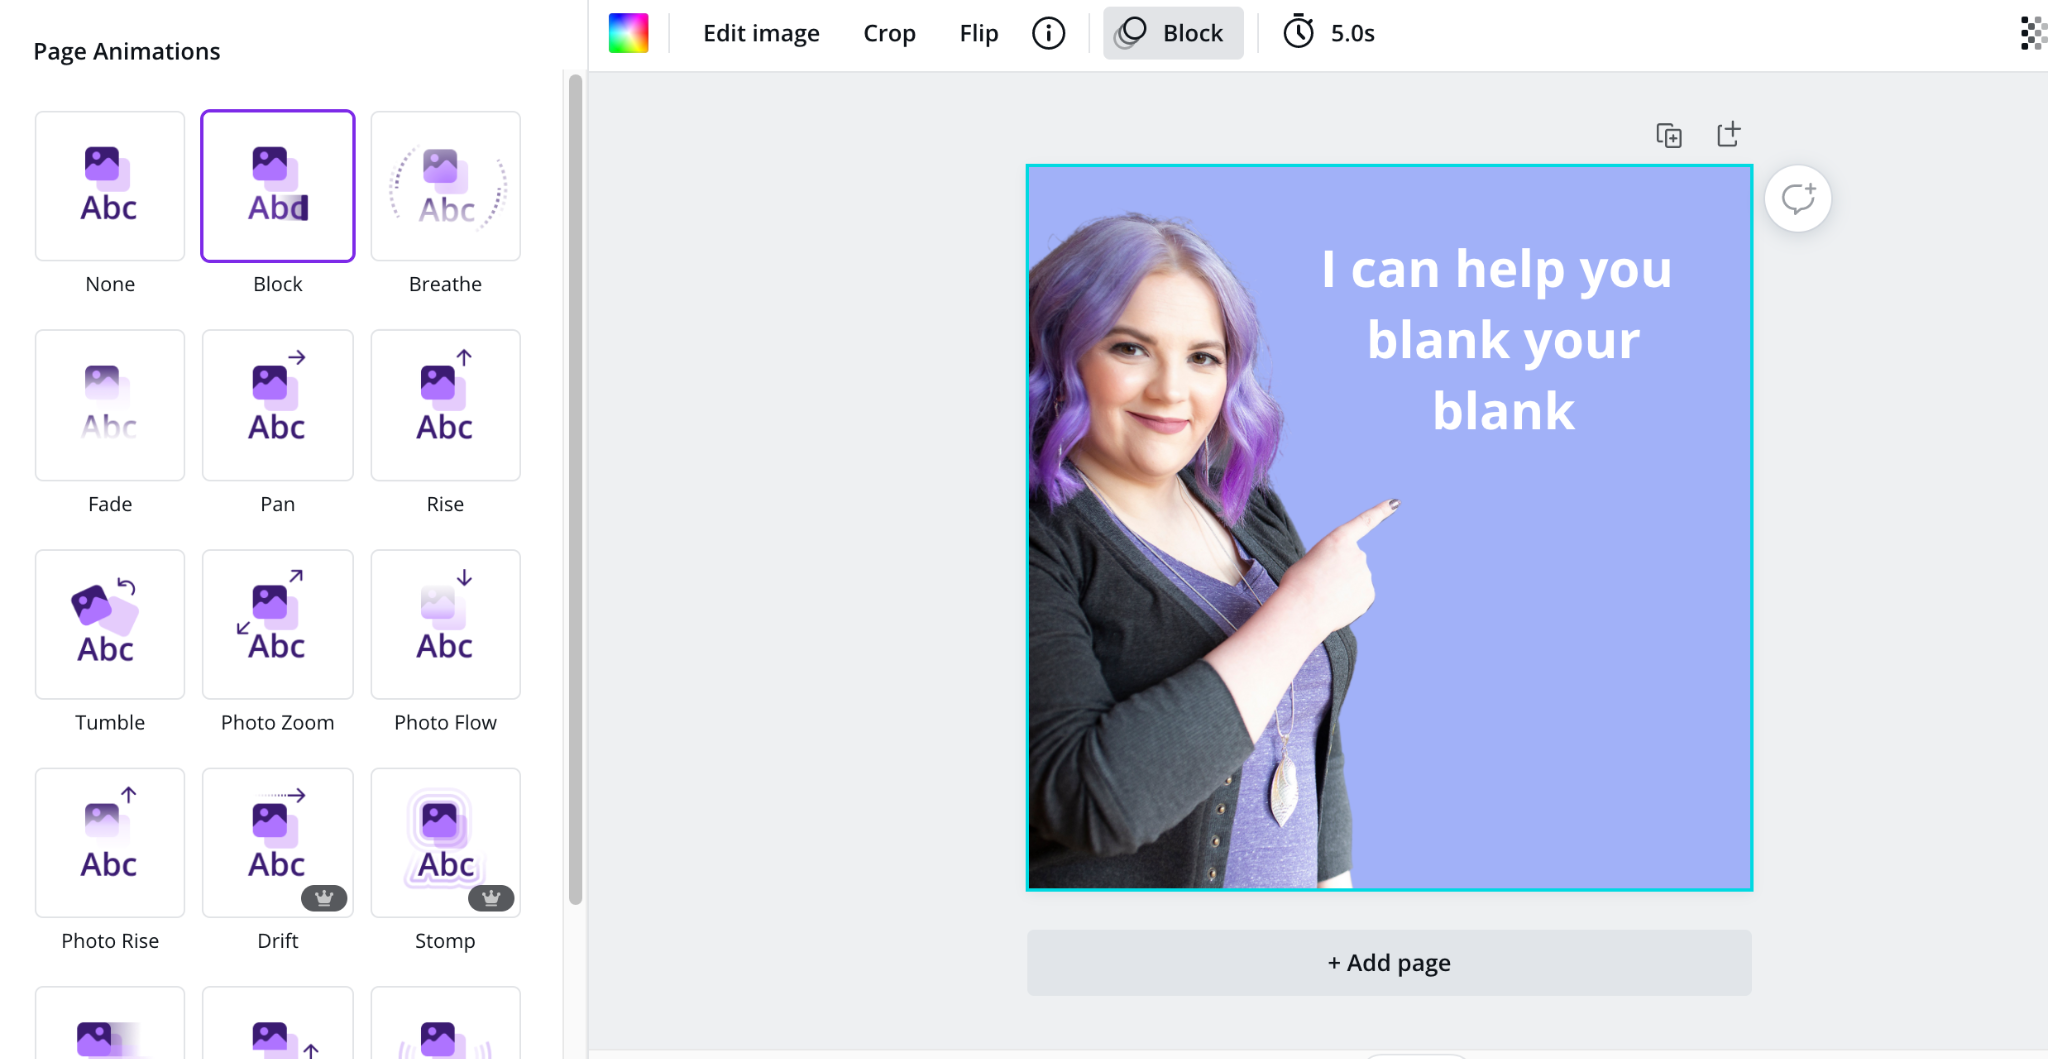Click the crown badge on Stomp
The width and height of the screenshot is (2048, 1059).
point(491,898)
